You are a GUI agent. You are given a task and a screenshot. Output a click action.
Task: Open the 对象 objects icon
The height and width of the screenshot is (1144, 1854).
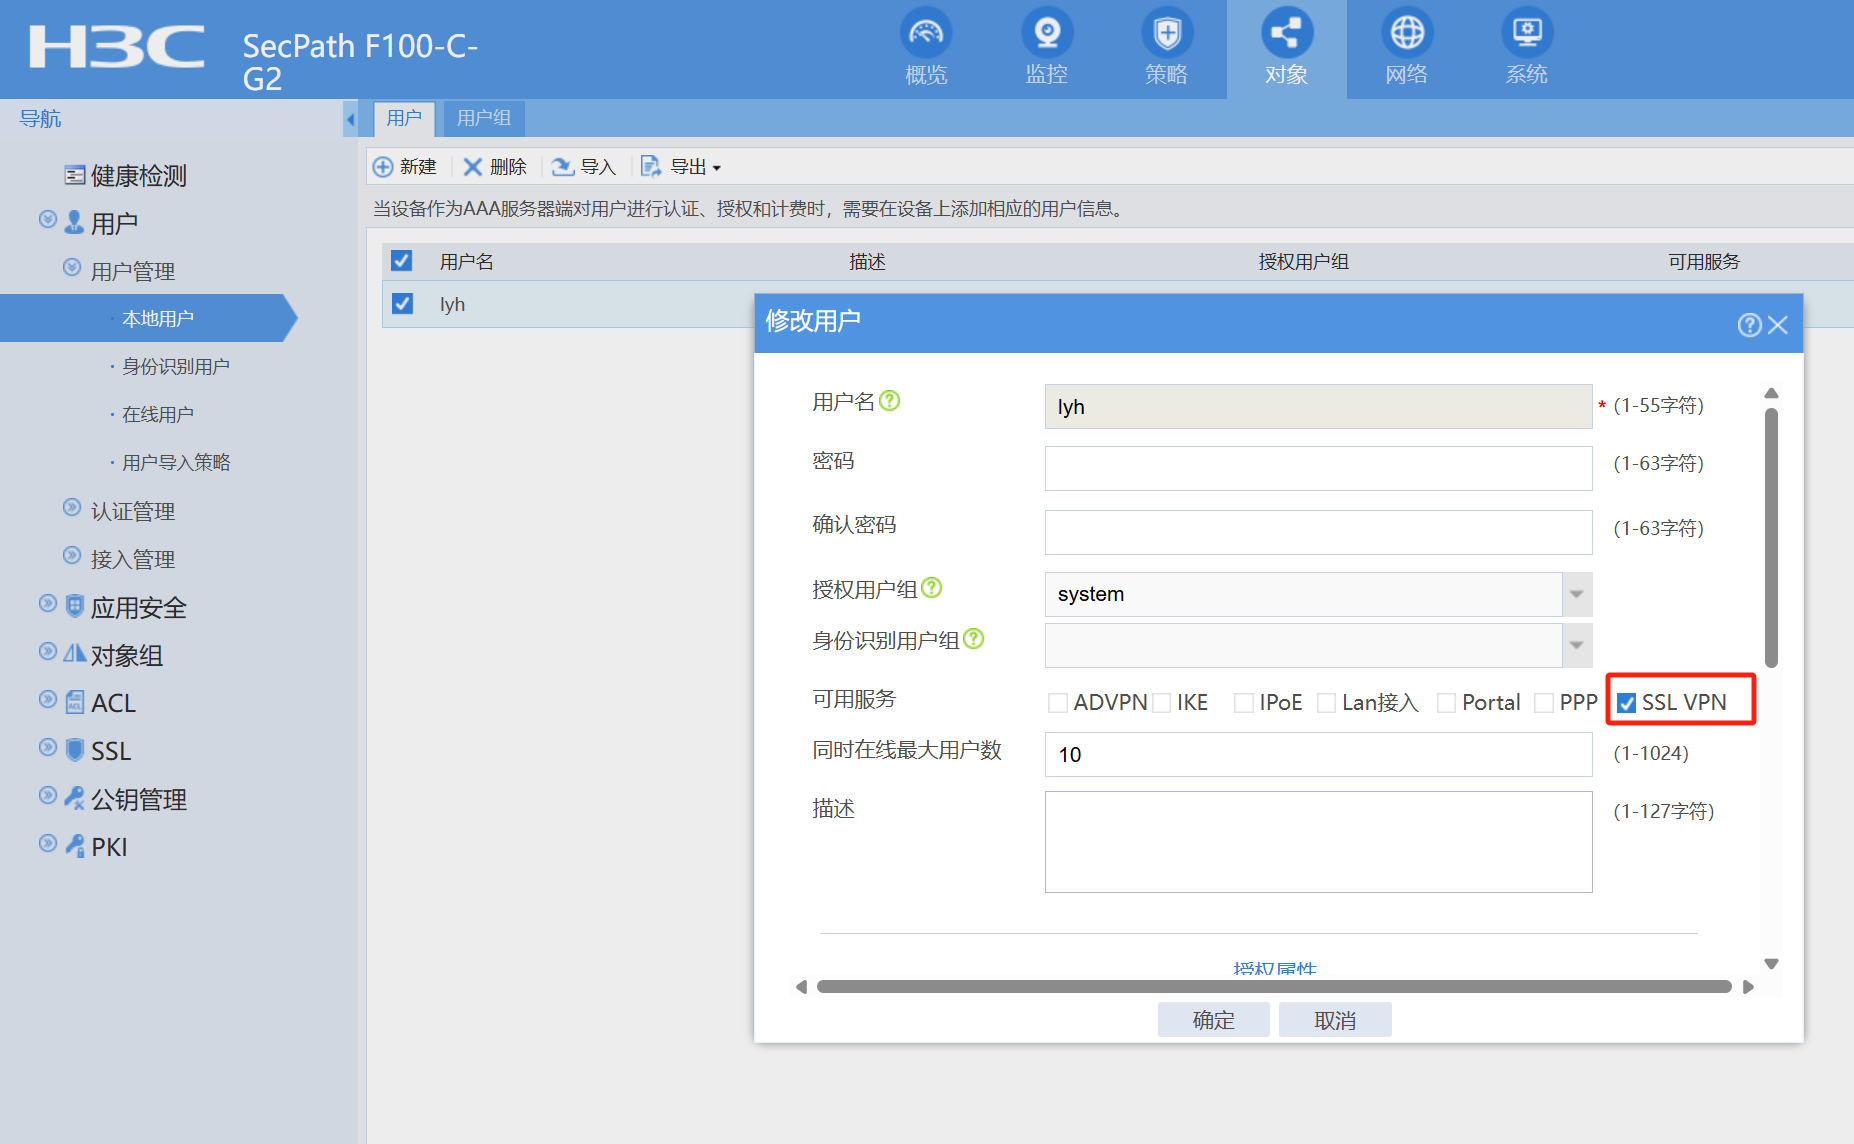[x=1287, y=33]
